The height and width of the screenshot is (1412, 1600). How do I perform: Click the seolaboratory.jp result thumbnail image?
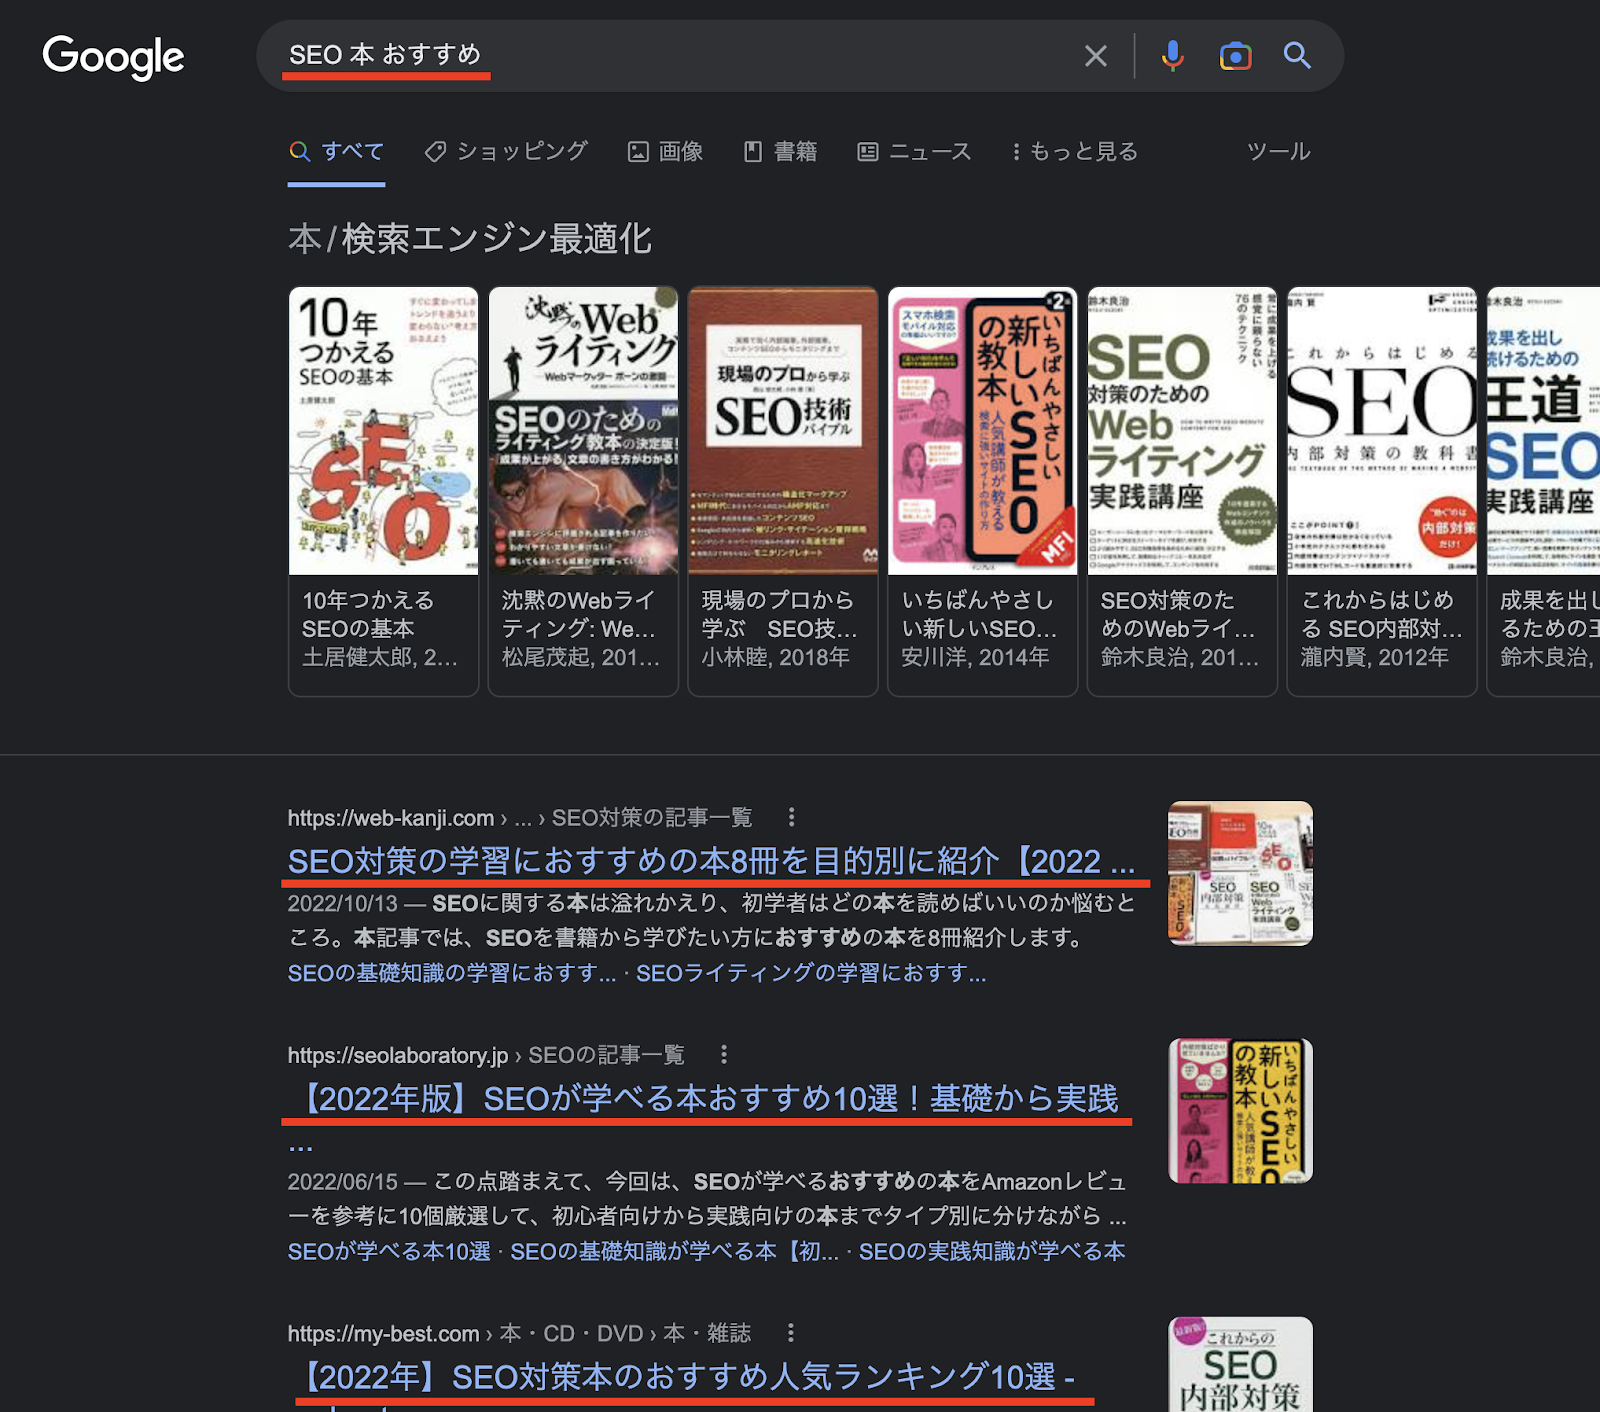1240,1111
